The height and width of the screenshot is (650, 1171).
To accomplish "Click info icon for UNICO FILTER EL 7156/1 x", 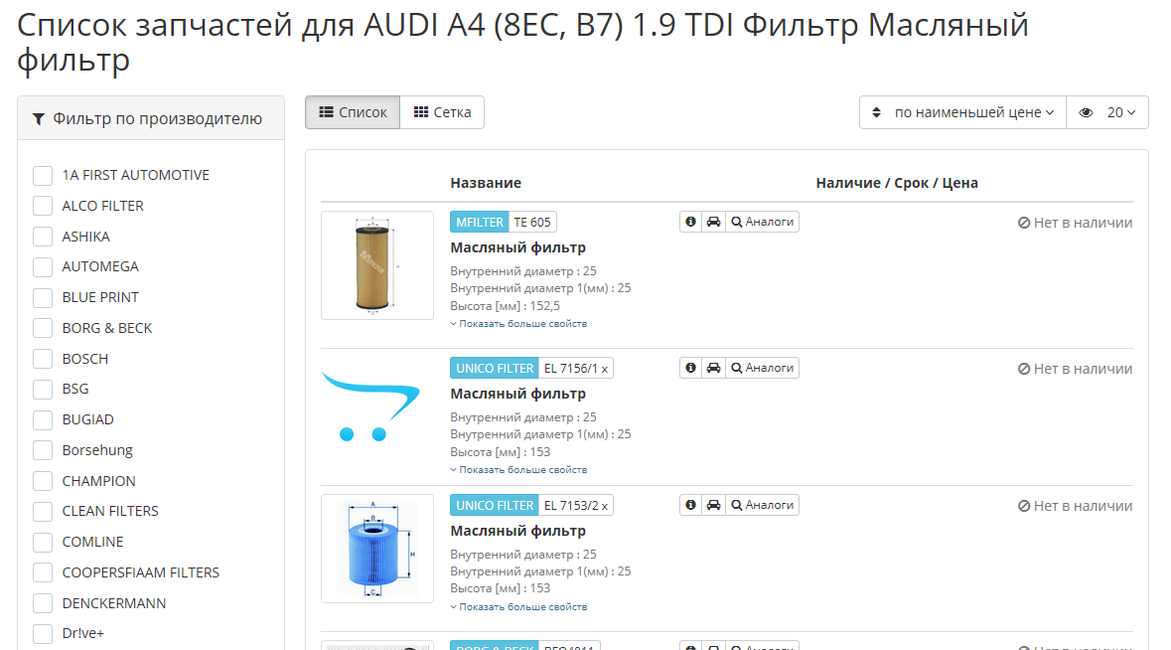I will 690,368.
